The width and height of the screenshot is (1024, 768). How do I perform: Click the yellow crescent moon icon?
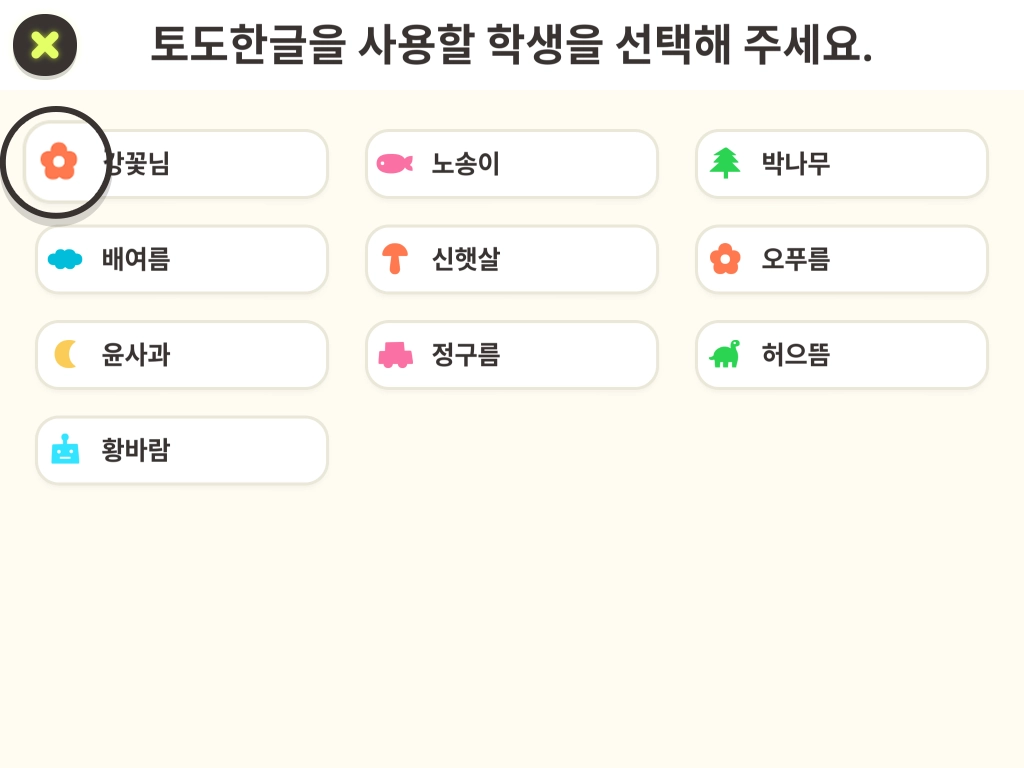tap(66, 354)
